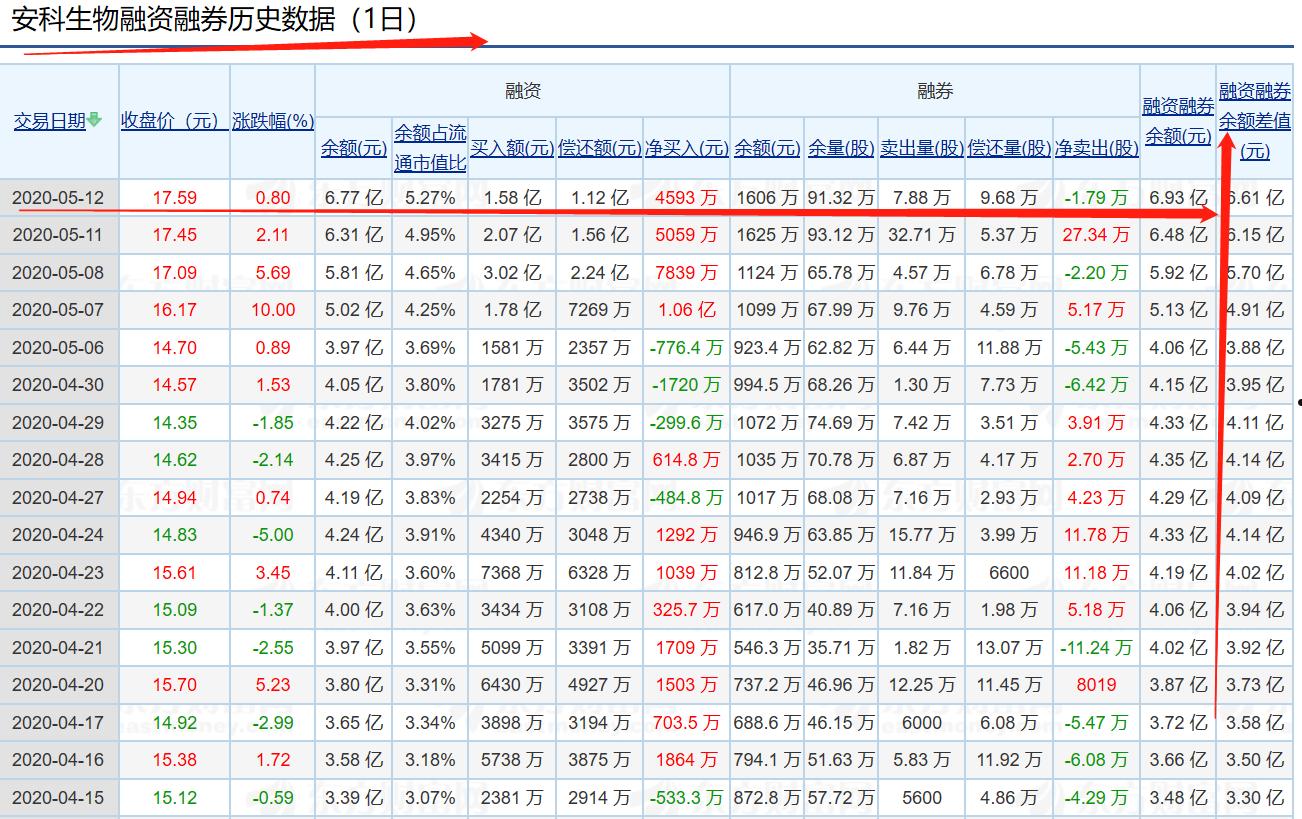Viewport: 1302px width, 819px height.
Task: Click the 5600 sell volume cell
Action: point(922,798)
